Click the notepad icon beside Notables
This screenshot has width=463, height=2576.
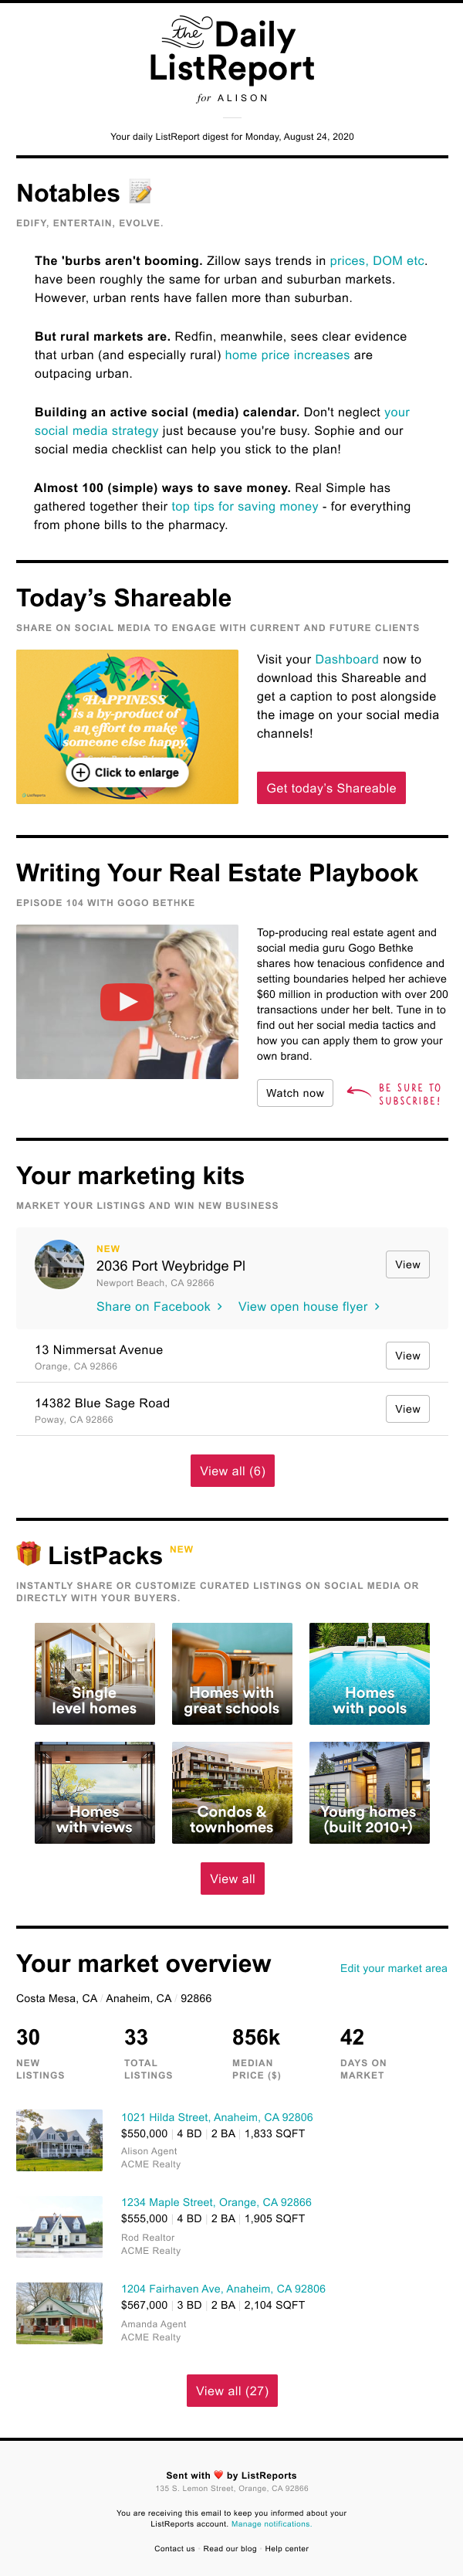coord(140,192)
